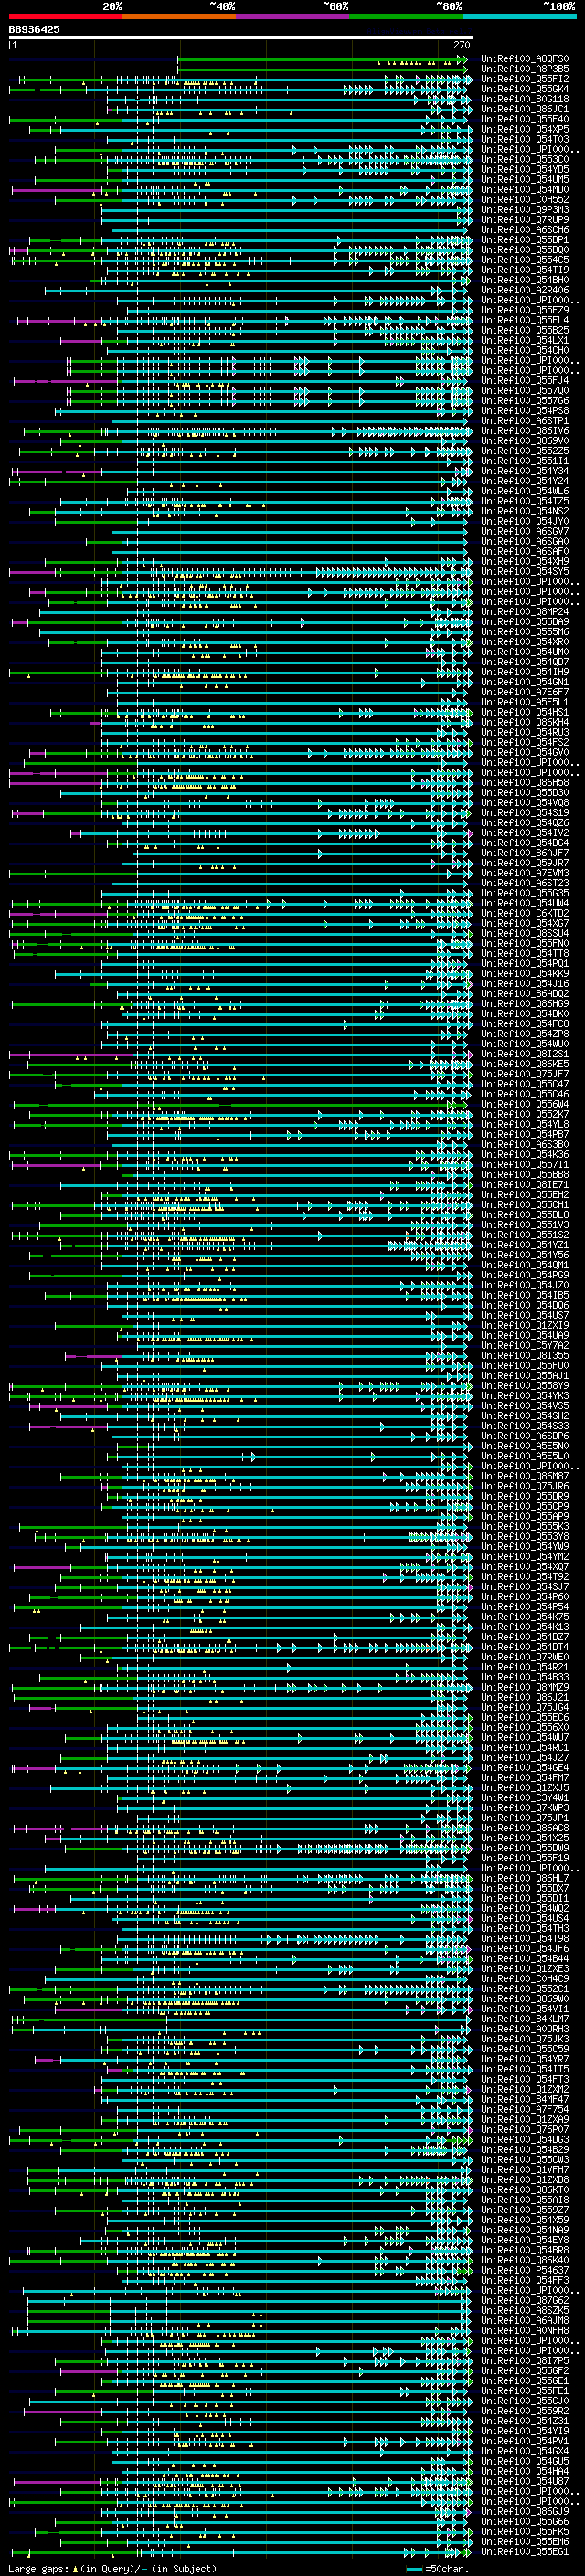Click the purple ~60% identity legend segment
The height and width of the screenshot is (2576, 585).
[293, 17]
